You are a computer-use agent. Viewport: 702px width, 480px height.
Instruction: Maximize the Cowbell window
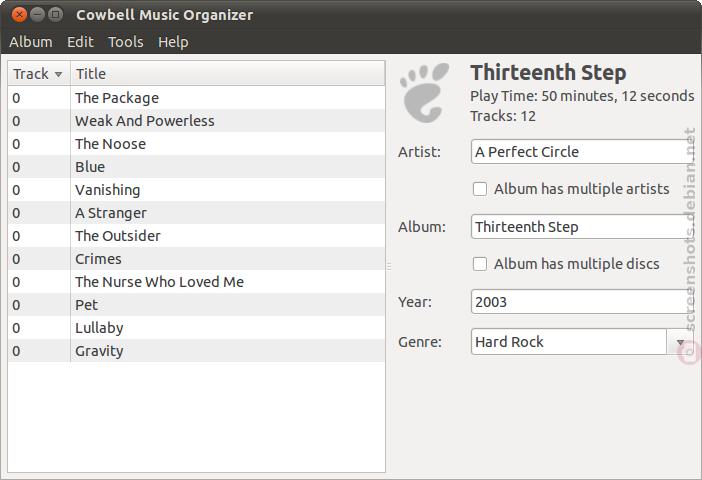pos(56,15)
